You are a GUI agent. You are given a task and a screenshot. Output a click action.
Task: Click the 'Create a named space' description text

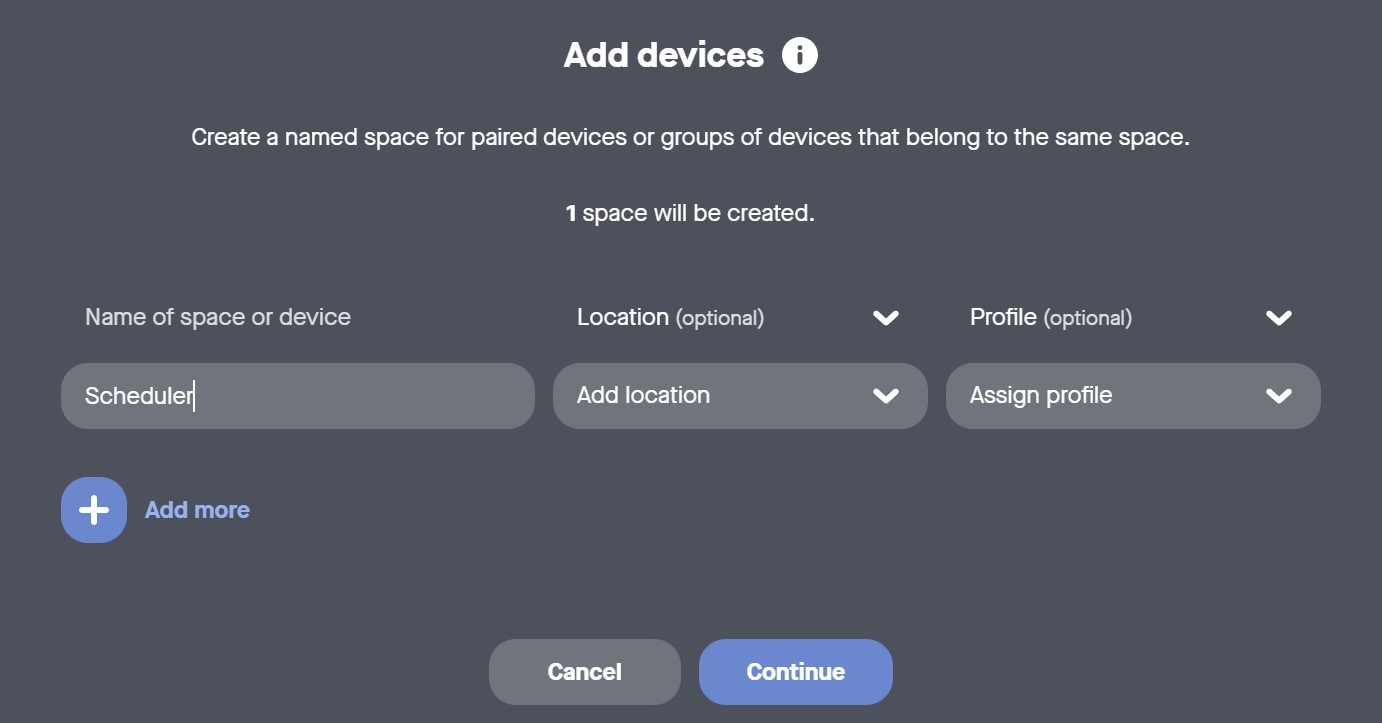coord(690,137)
